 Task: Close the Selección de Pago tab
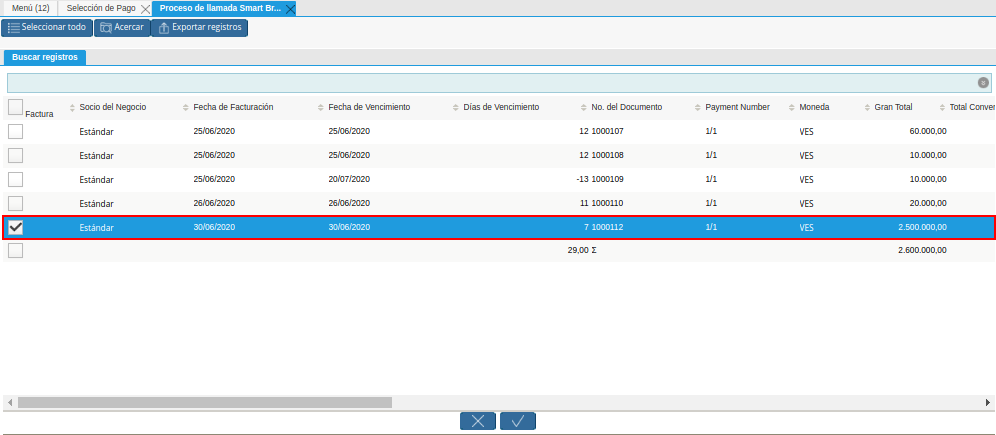coord(145,9)
